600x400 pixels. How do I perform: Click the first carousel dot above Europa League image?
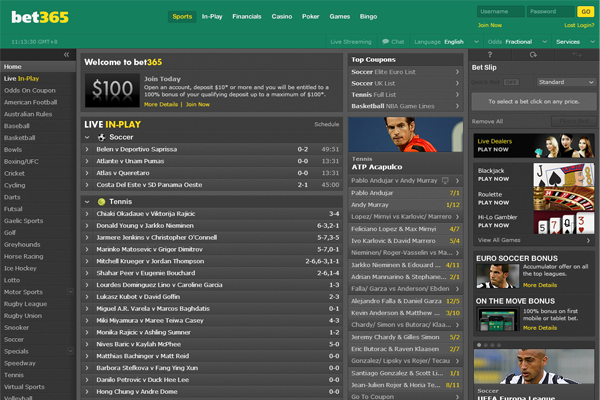(x=479, y=345)
